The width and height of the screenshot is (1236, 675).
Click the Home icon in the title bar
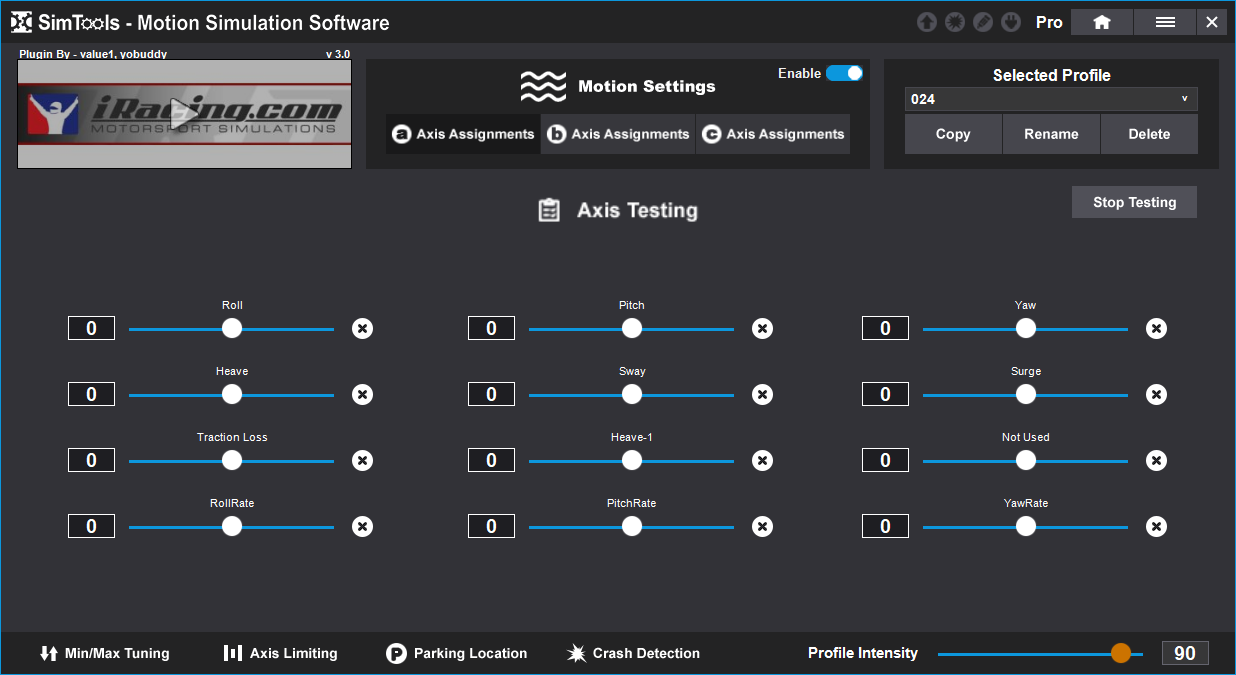(1101, 21)
